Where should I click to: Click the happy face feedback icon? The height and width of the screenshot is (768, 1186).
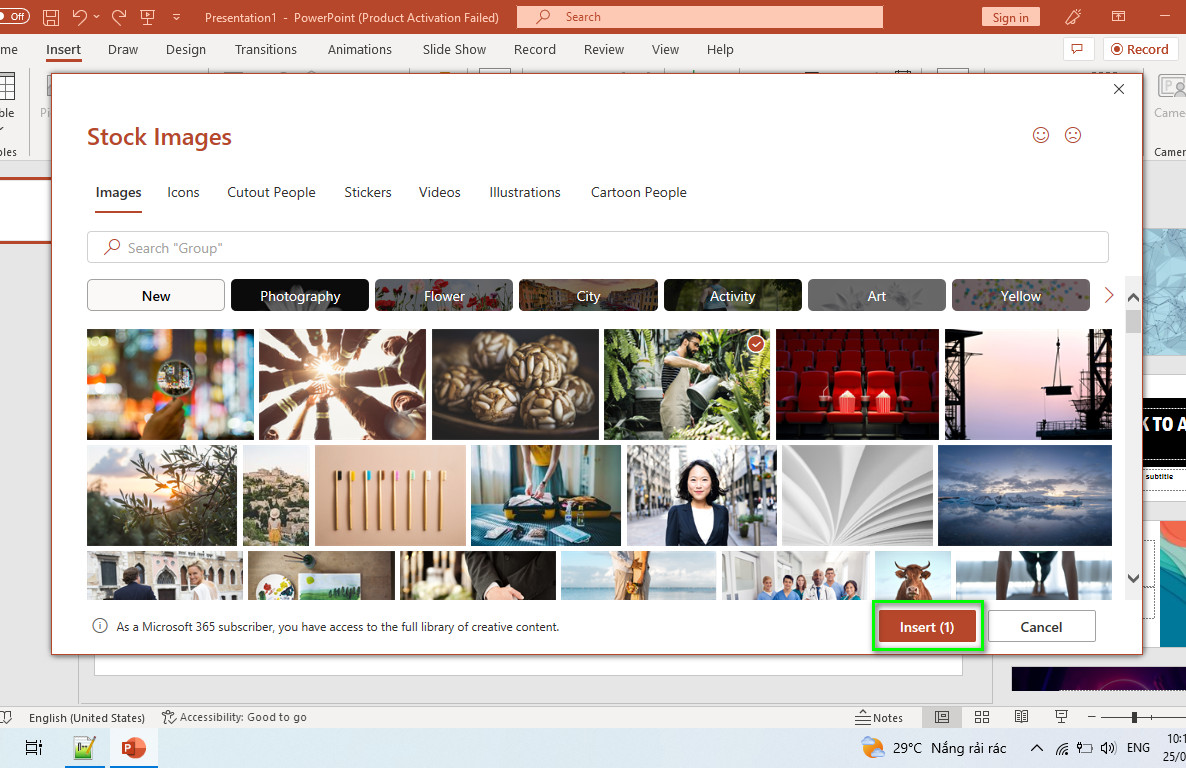(1041, 135)
